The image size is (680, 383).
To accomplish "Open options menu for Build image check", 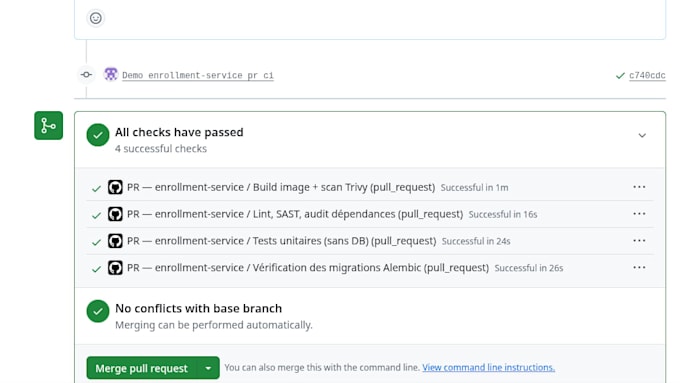I will click(x=639, y=187).
